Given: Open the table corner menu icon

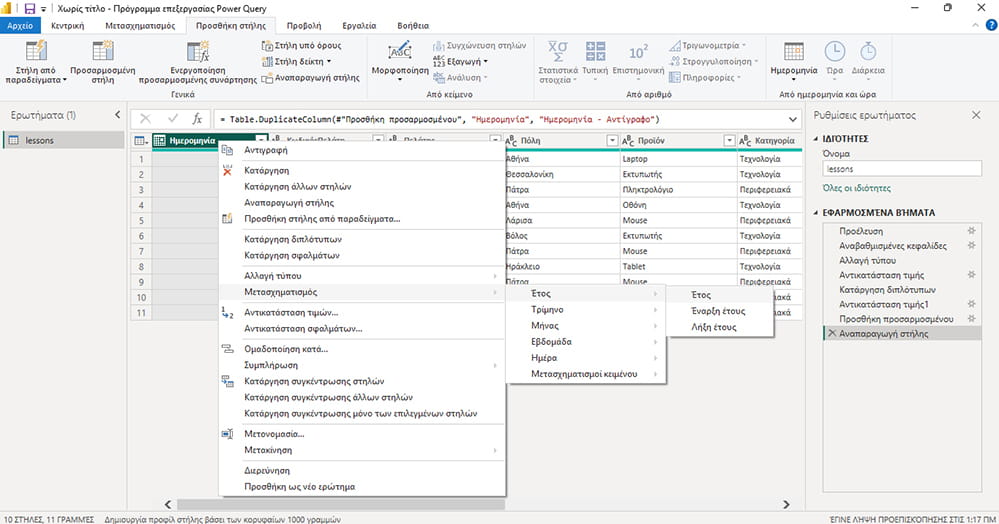Looking at the screenshot, I should point(141,140).
